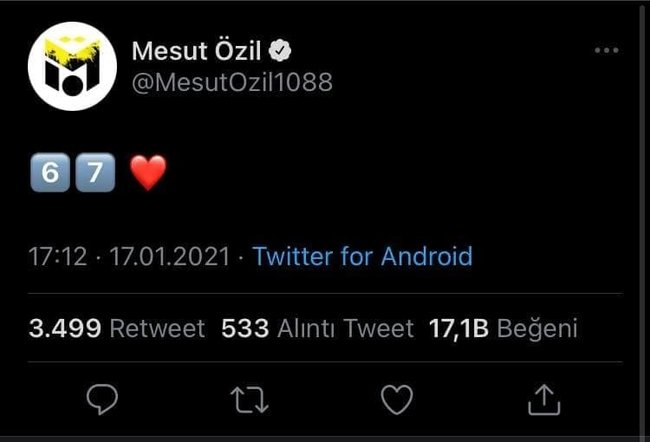Open the three-dot more options menu
The image size is (650, 442).
coord(606,50)
